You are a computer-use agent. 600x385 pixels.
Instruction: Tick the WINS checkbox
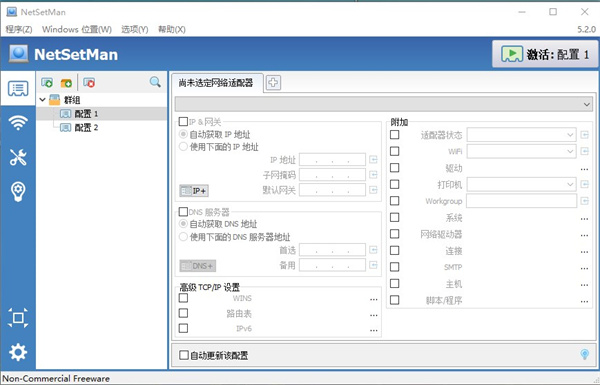pyautogui.click(x=183, y=298)
